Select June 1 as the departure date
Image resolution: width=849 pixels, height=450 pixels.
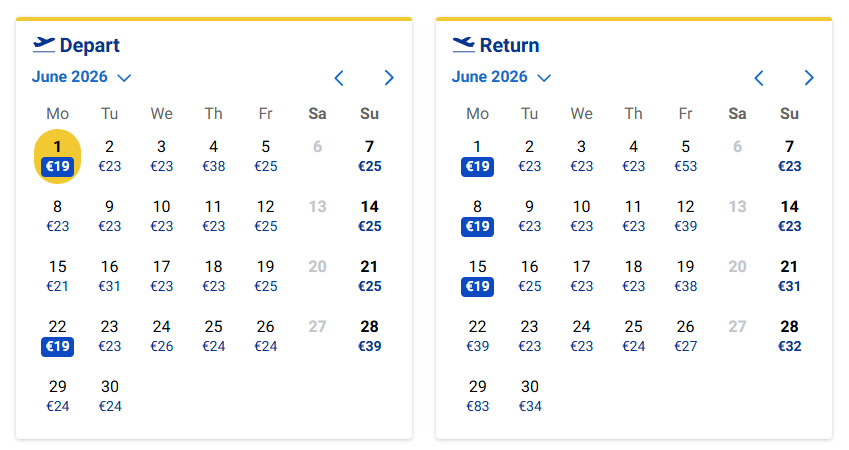pyautogui.click(x=58, y=156)
